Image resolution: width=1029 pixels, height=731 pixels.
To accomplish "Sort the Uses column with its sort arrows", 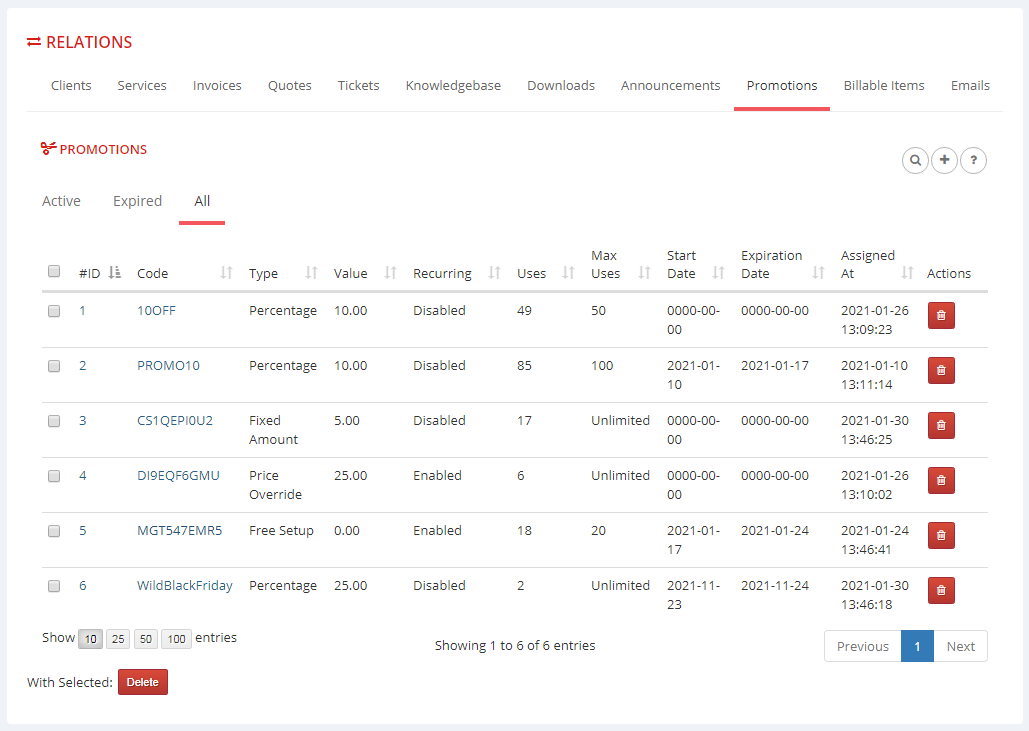I will pos(567,273).
